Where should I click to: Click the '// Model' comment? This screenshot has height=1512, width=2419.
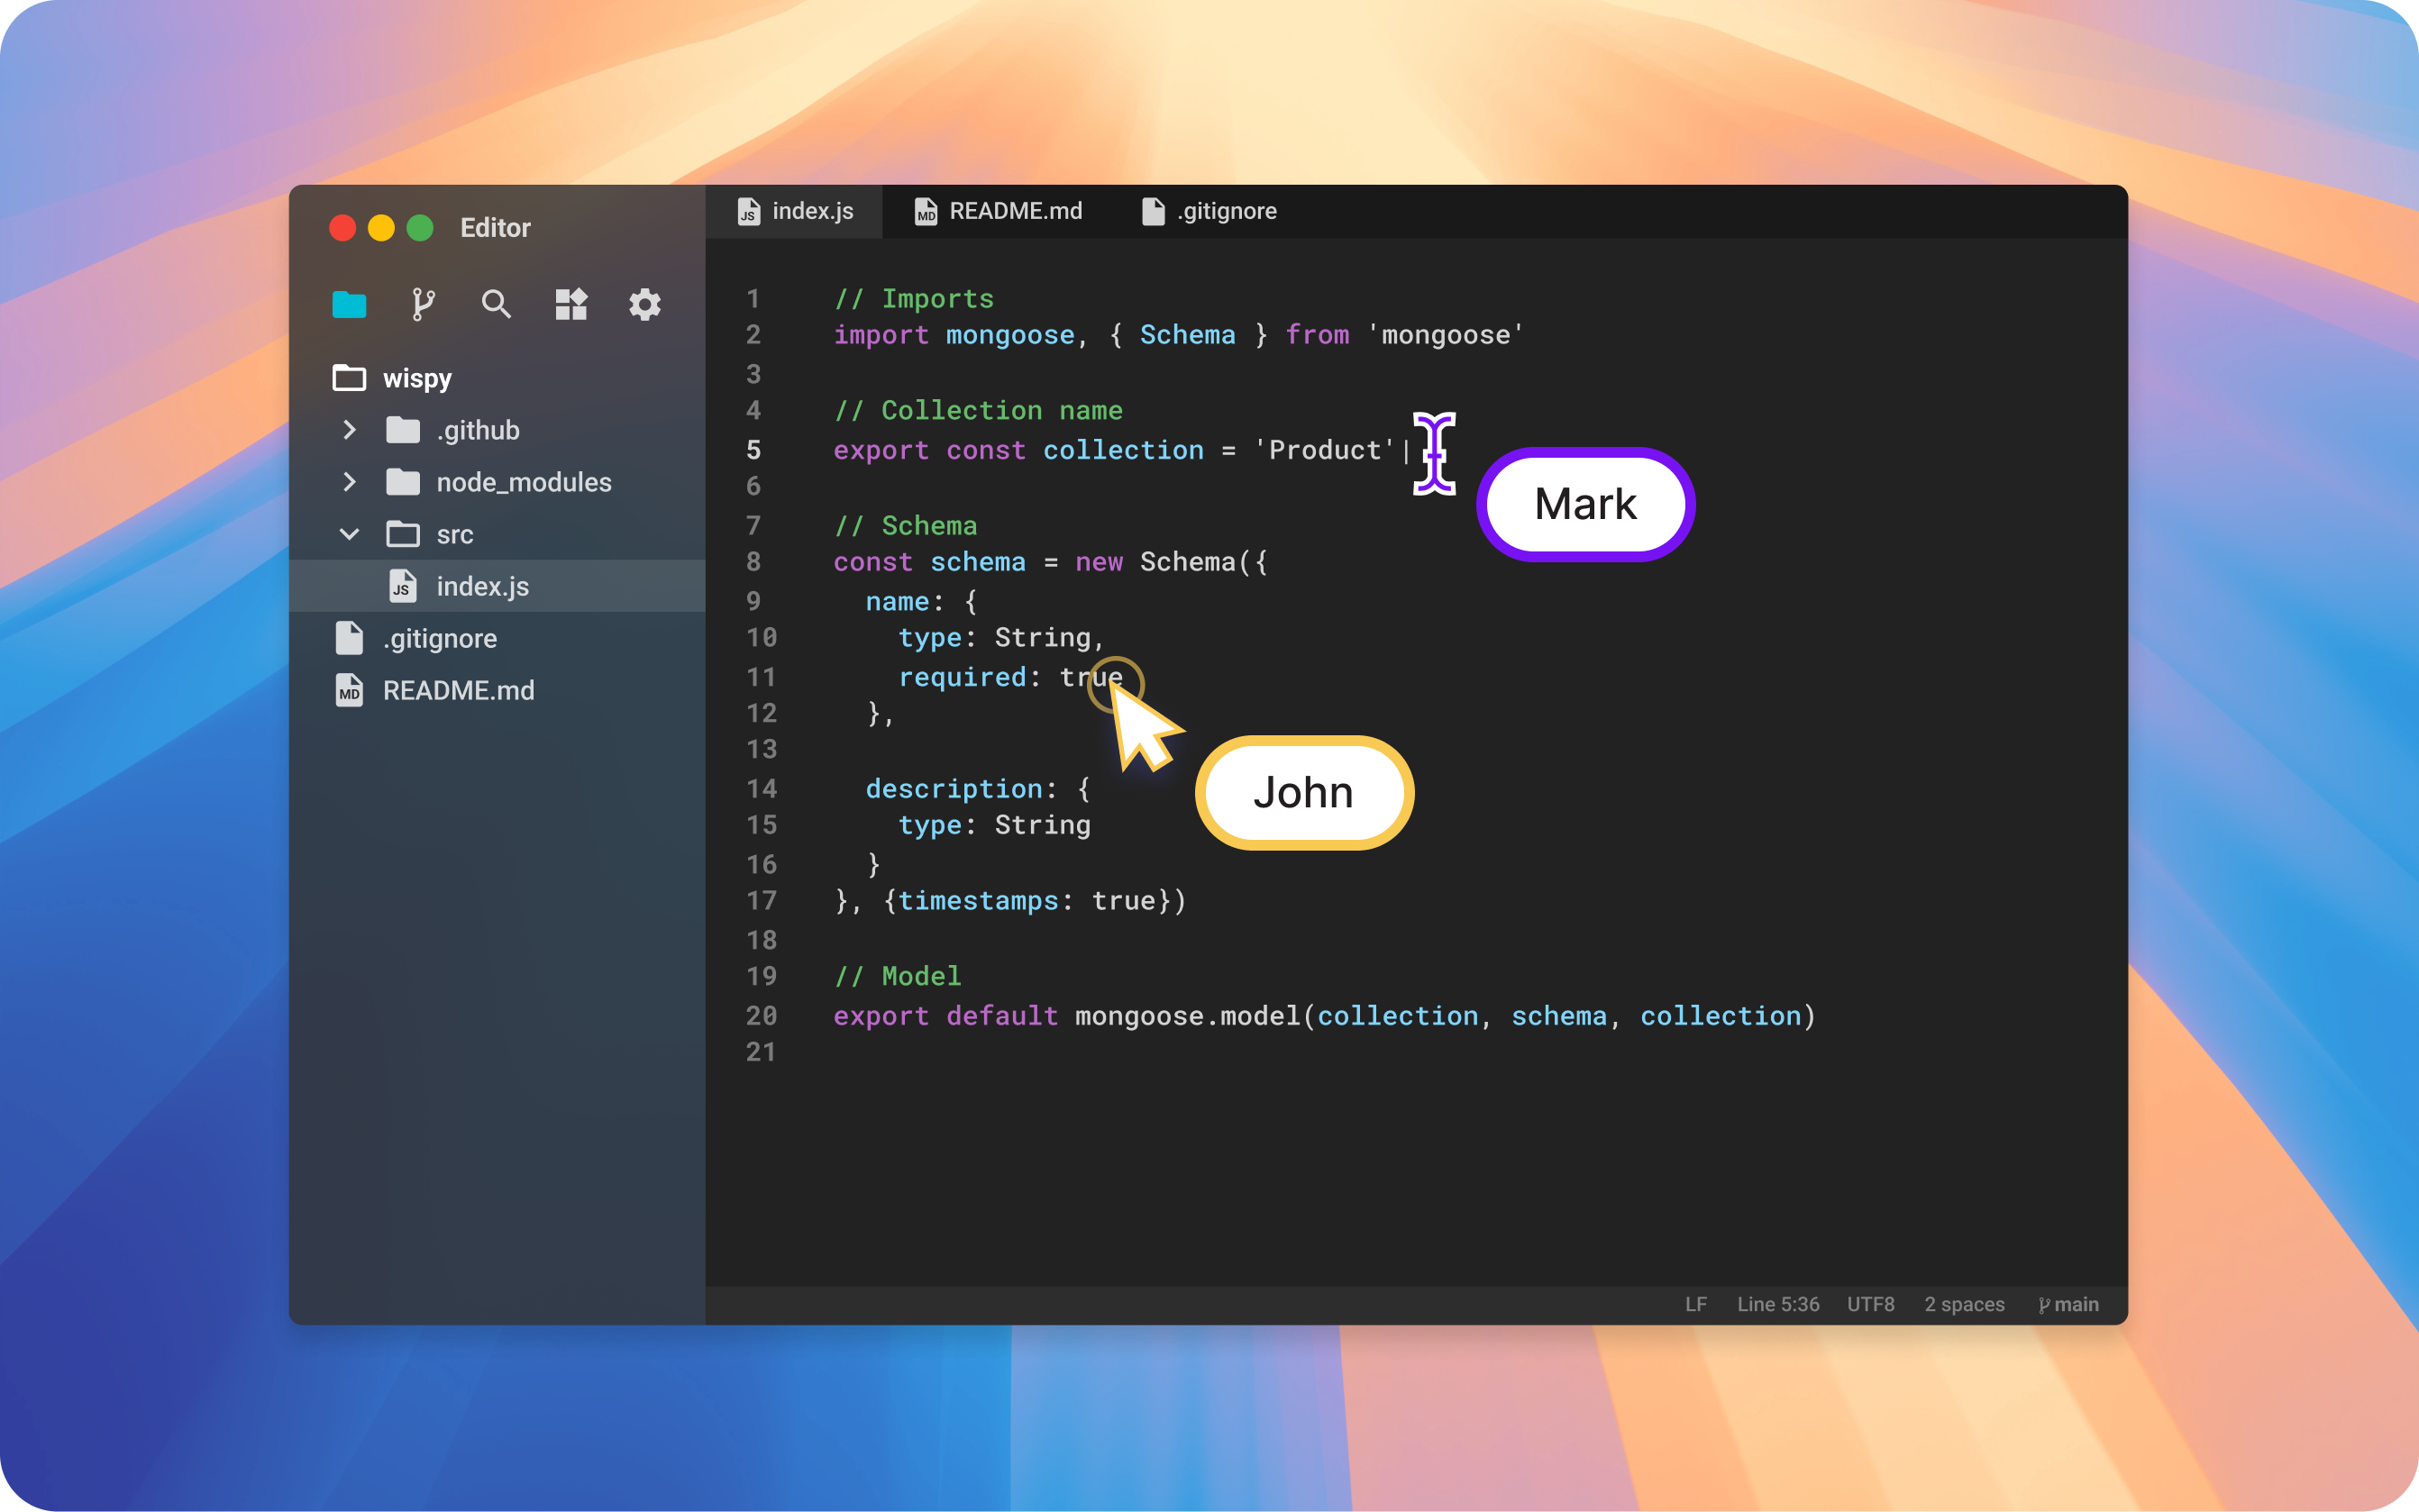[x=897, y=977]
